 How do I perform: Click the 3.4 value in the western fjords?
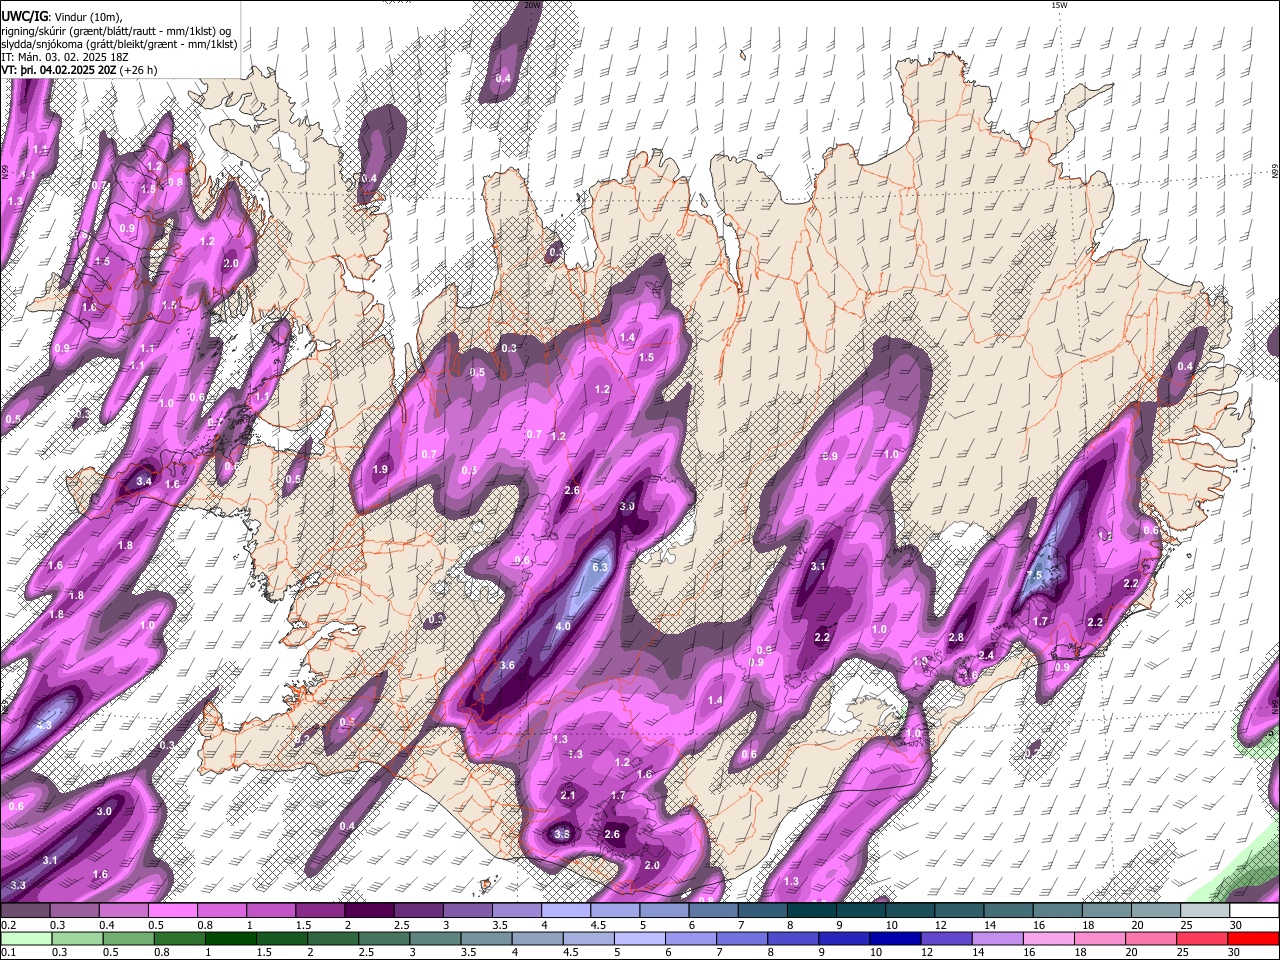143,482
